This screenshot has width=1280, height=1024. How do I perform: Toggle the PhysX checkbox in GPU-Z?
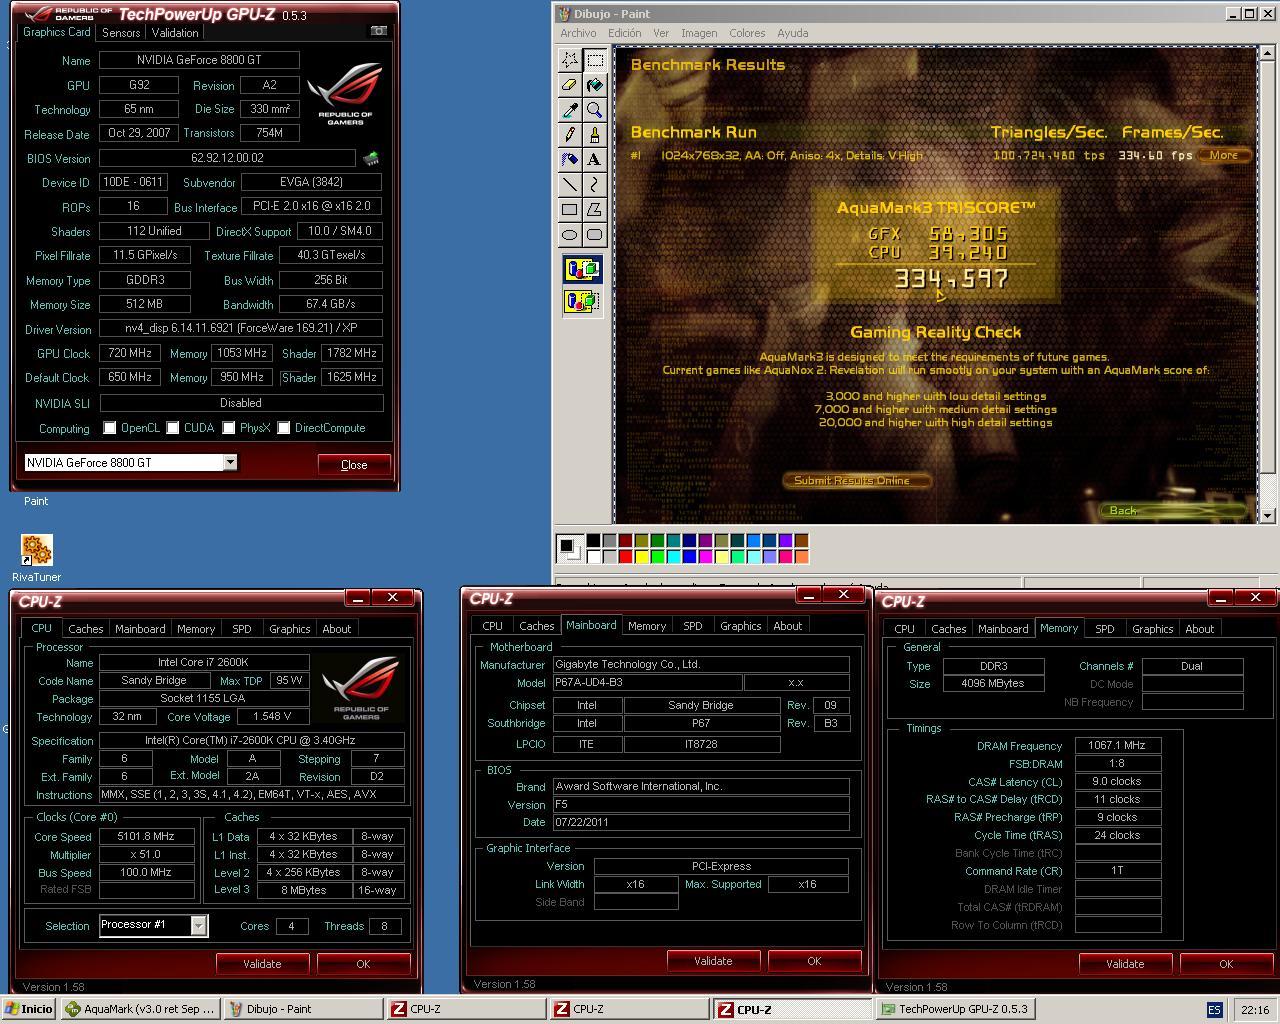coord(229,428)
